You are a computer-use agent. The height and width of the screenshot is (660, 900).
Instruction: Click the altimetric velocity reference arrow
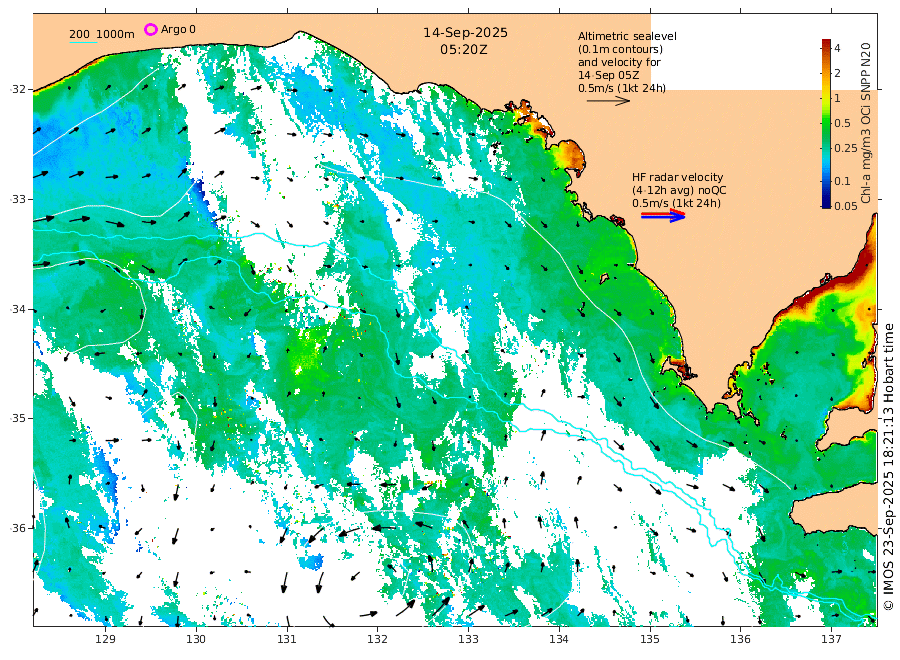pyautogui.click(x=608, y=100)
